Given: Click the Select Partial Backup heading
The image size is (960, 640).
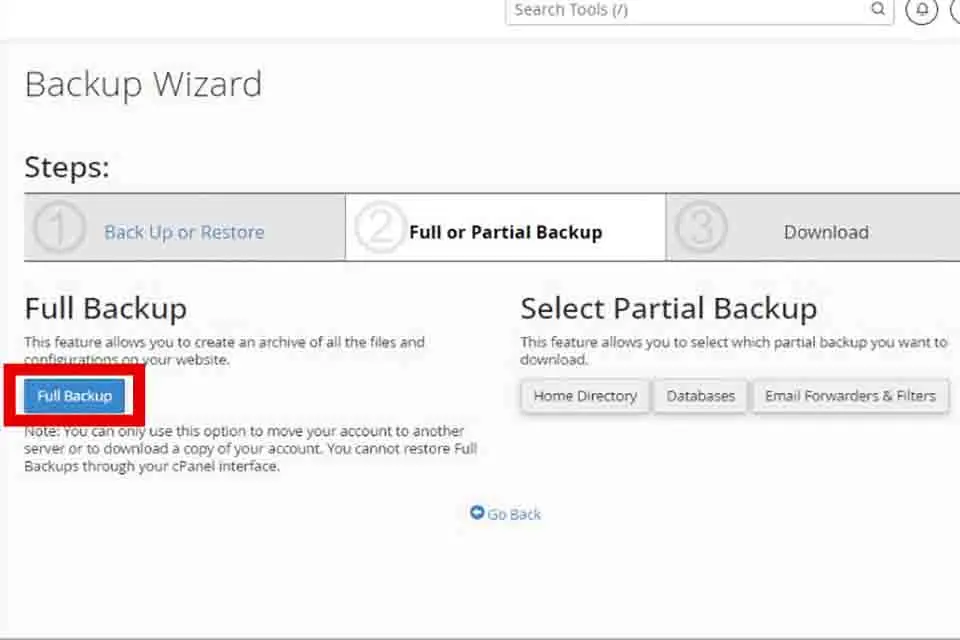Looking at the screenshot, I should [x=669, y=309].
